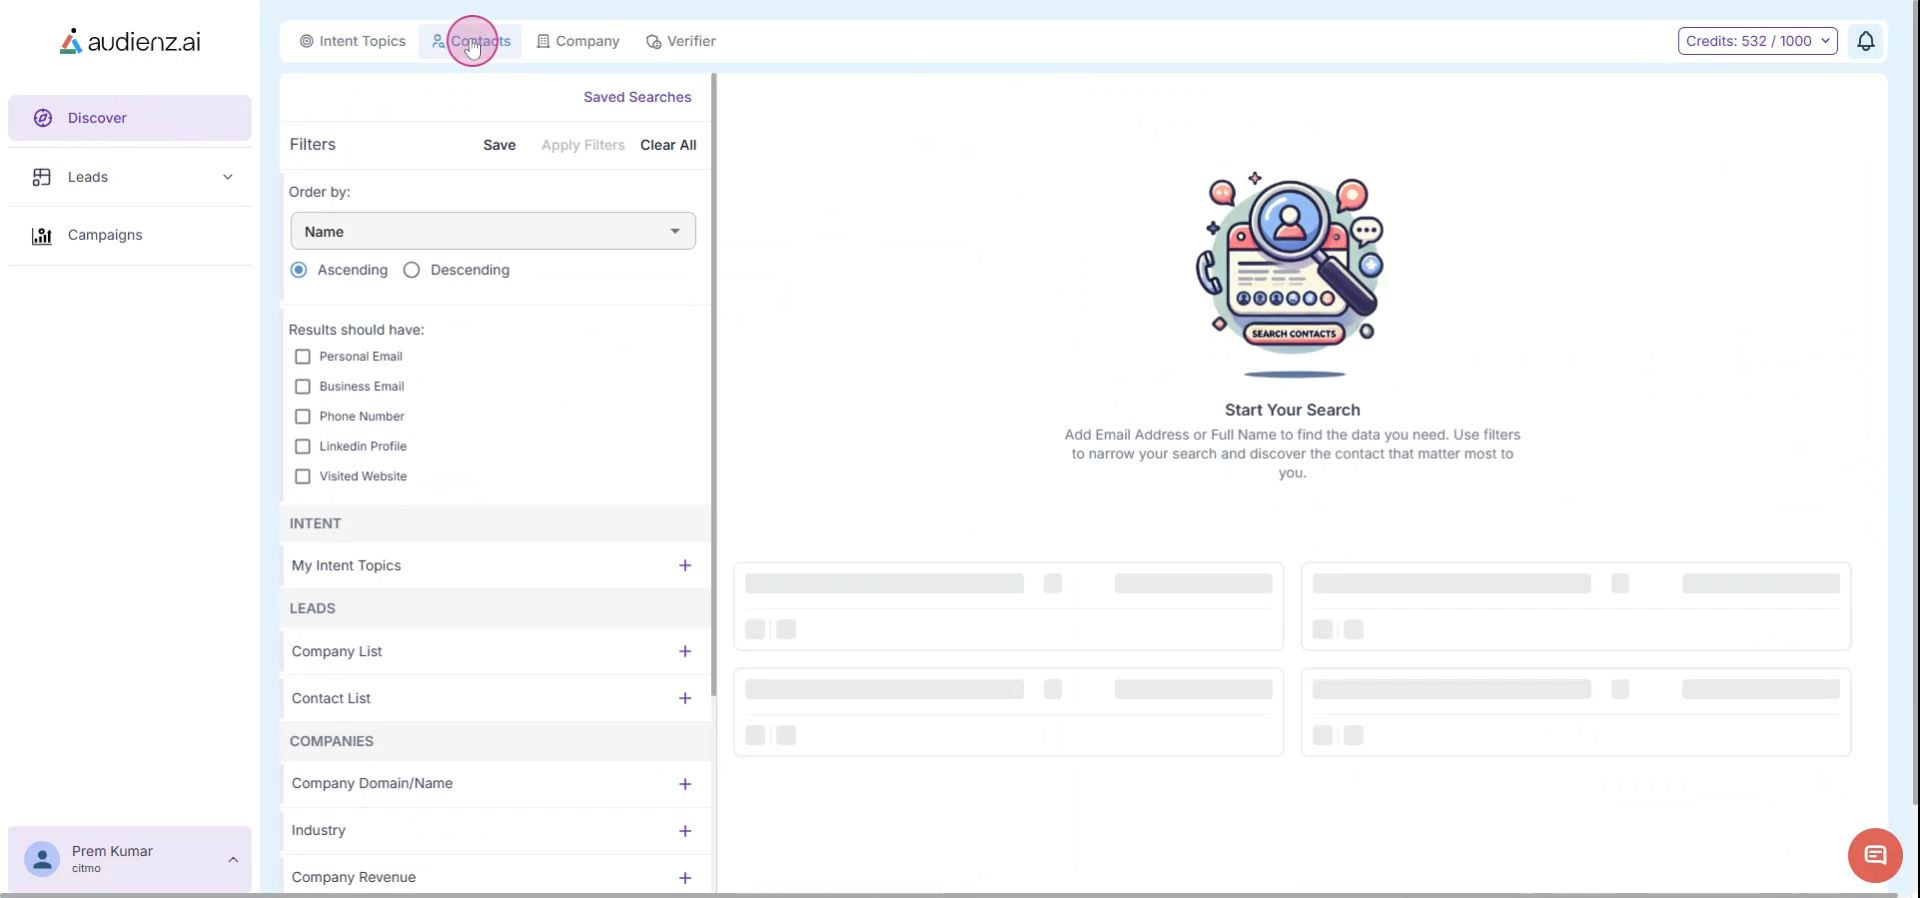Add a Company List filter
Viewport: 1920px width, 898px height.
tap(685, 652)
